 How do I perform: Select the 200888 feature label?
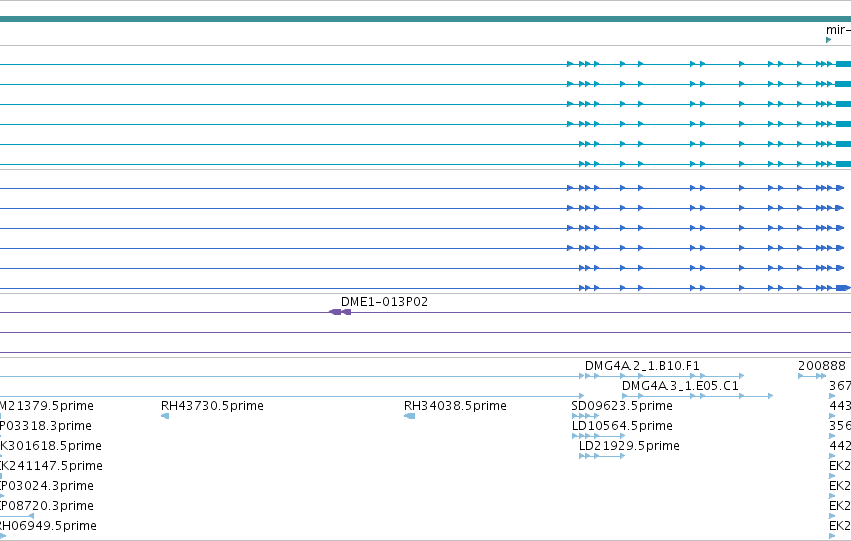822,366
